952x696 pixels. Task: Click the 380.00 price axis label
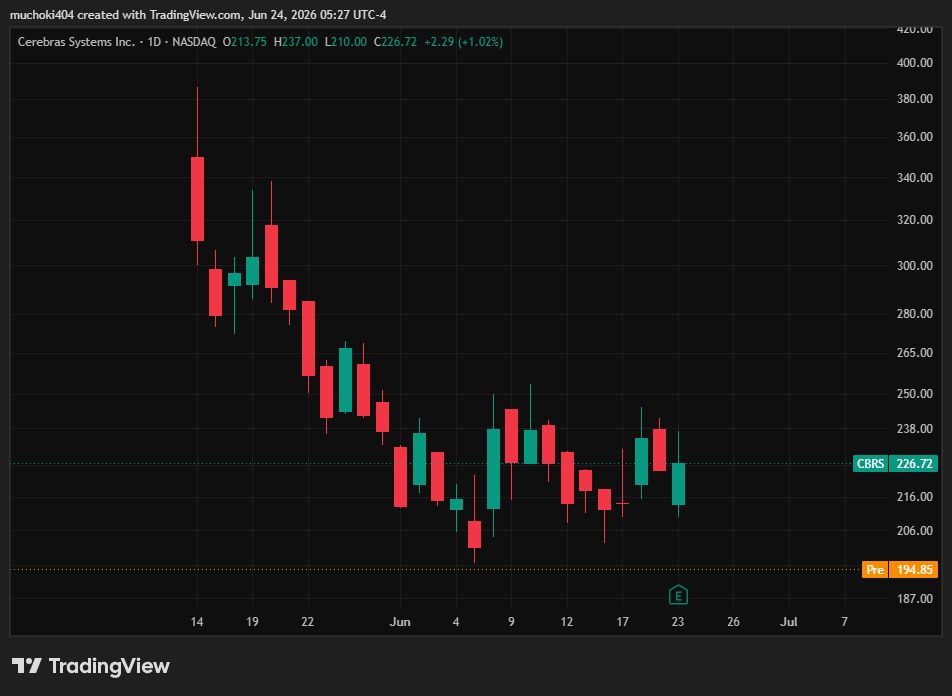click(914, 98)
